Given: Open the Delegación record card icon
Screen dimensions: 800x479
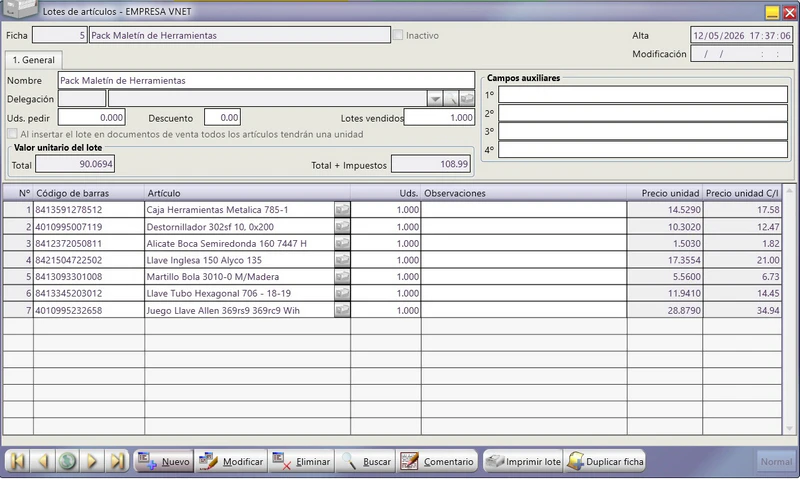Looking at the screenshot, I should click(x=467, y=98).
